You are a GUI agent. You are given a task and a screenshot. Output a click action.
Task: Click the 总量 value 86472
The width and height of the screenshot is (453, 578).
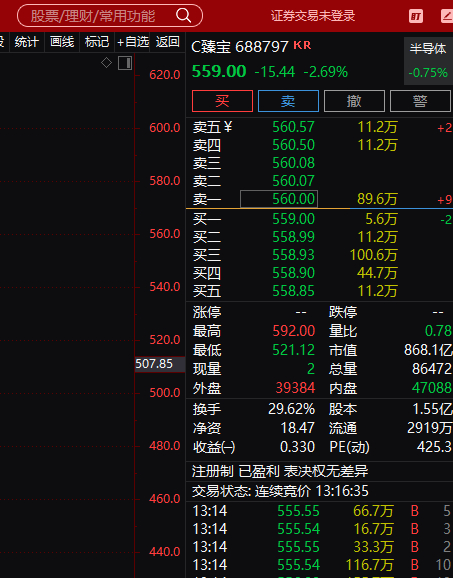pyautogui.click(x=432, y=369)
